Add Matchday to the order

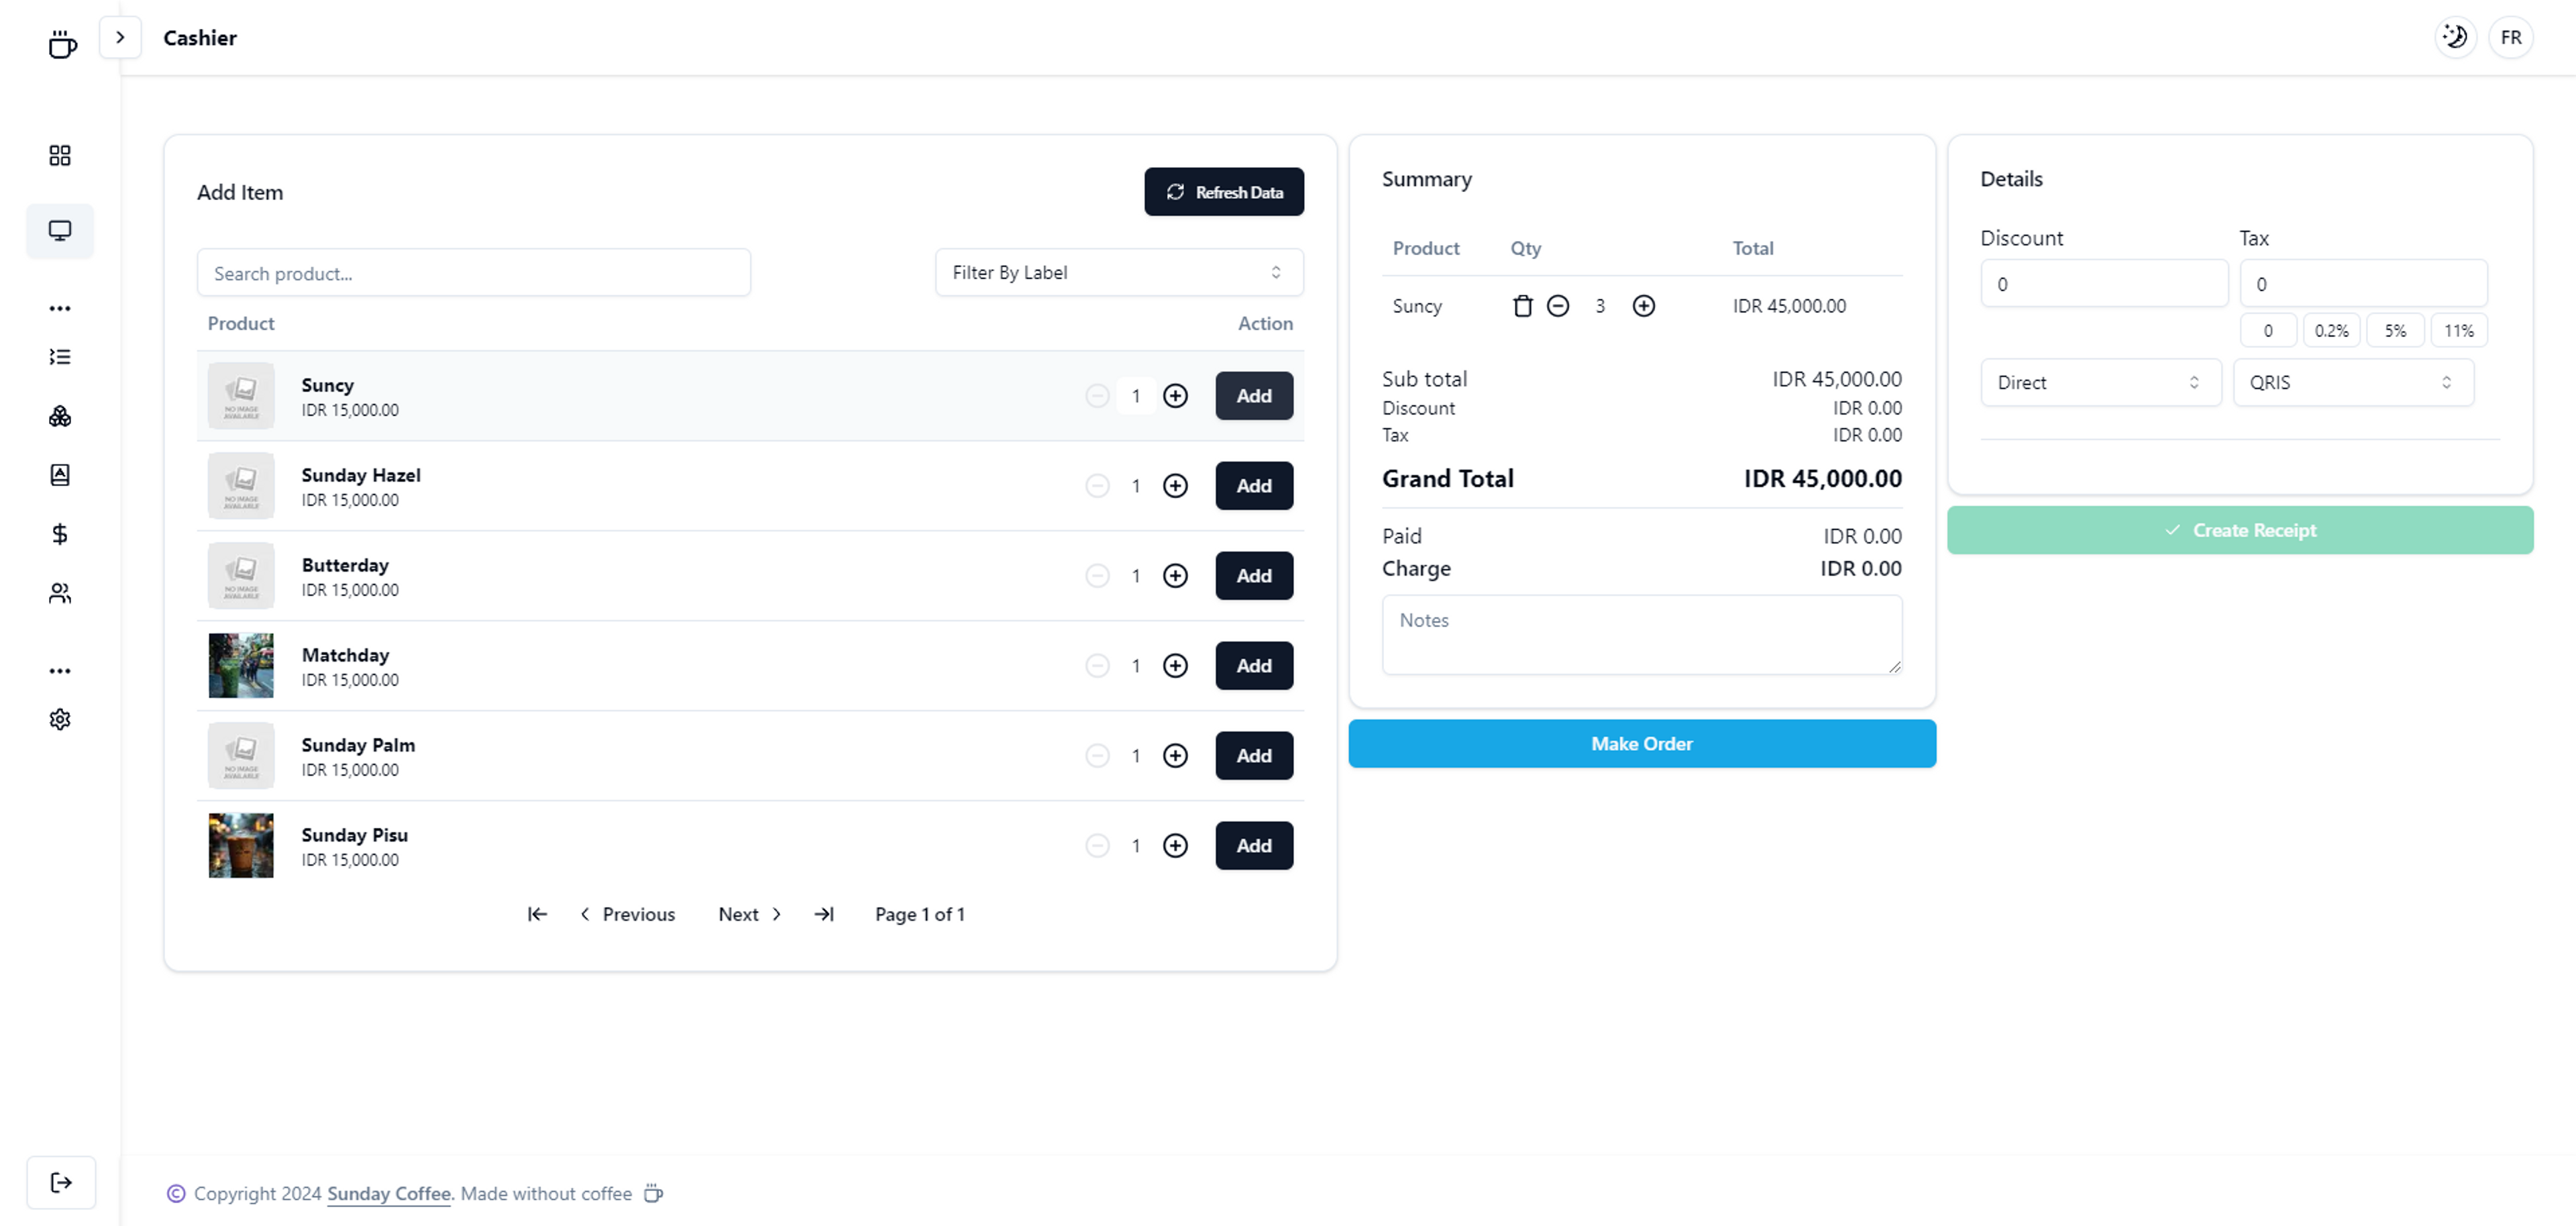(x=1253, y=666)
